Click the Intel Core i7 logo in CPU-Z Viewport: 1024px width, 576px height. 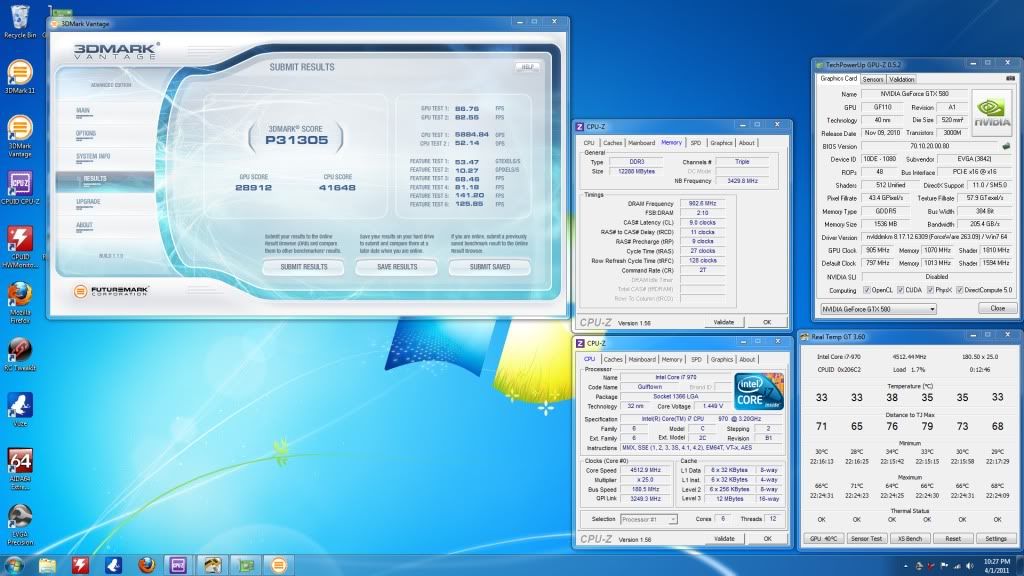(x=758, y=392)
